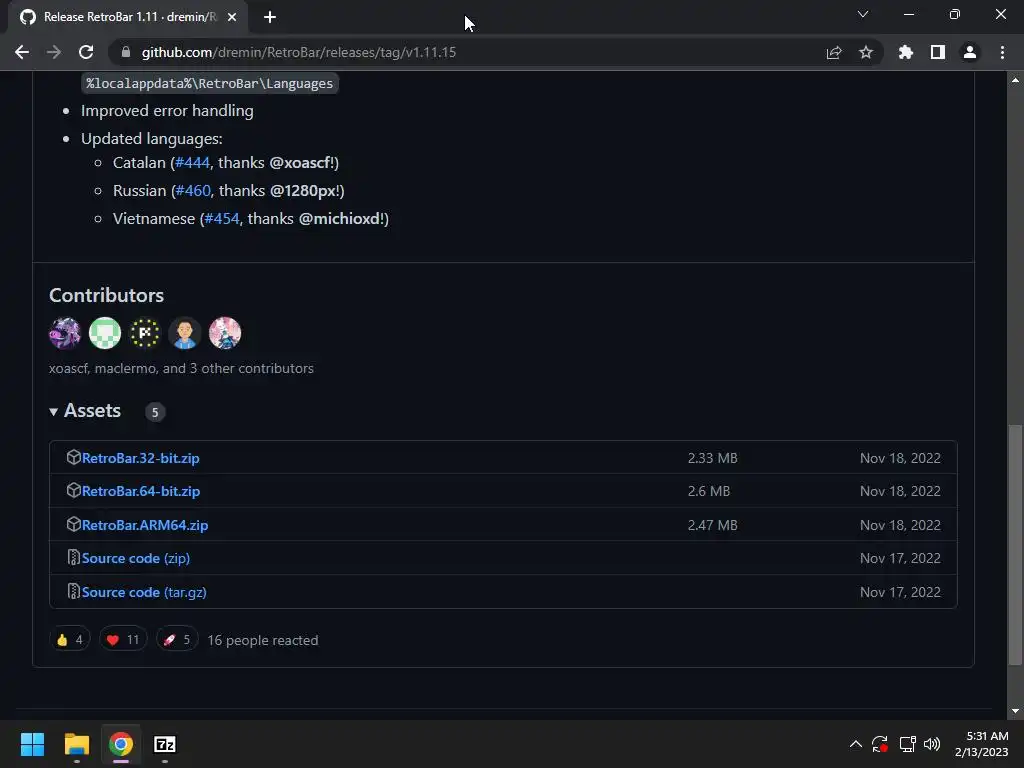Reload the current page
Image resolution: width=1024 pixels, height=768 pixels.
tap(86, 52)
